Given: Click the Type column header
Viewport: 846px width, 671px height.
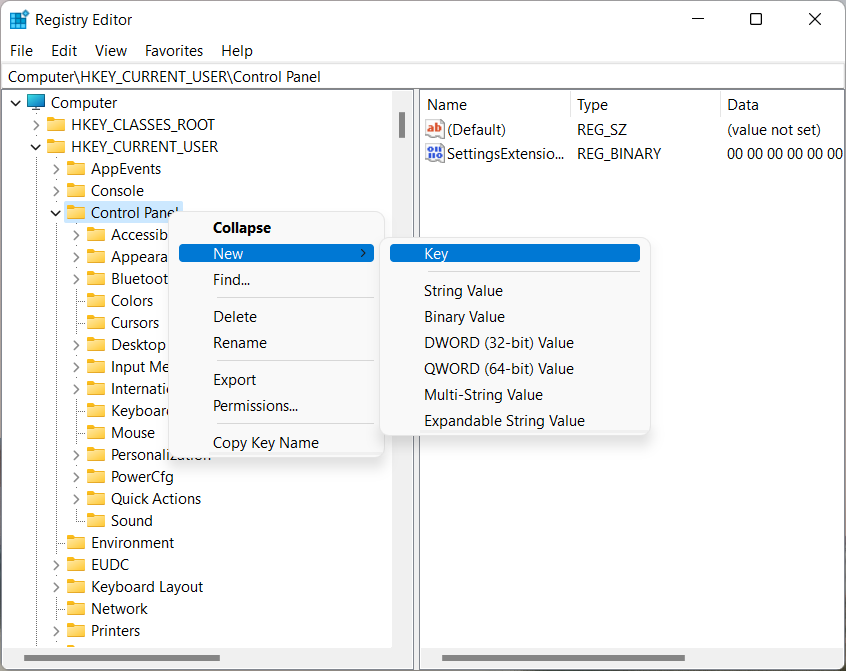Looking at the screenshot, I should [645, 105].
